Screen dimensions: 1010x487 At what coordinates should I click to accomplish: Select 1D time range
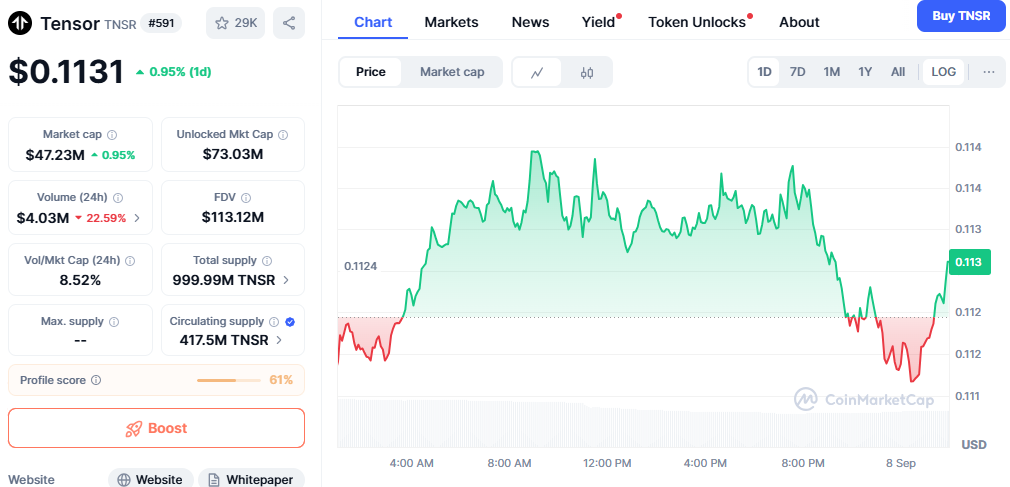click(x=765, y=72)
